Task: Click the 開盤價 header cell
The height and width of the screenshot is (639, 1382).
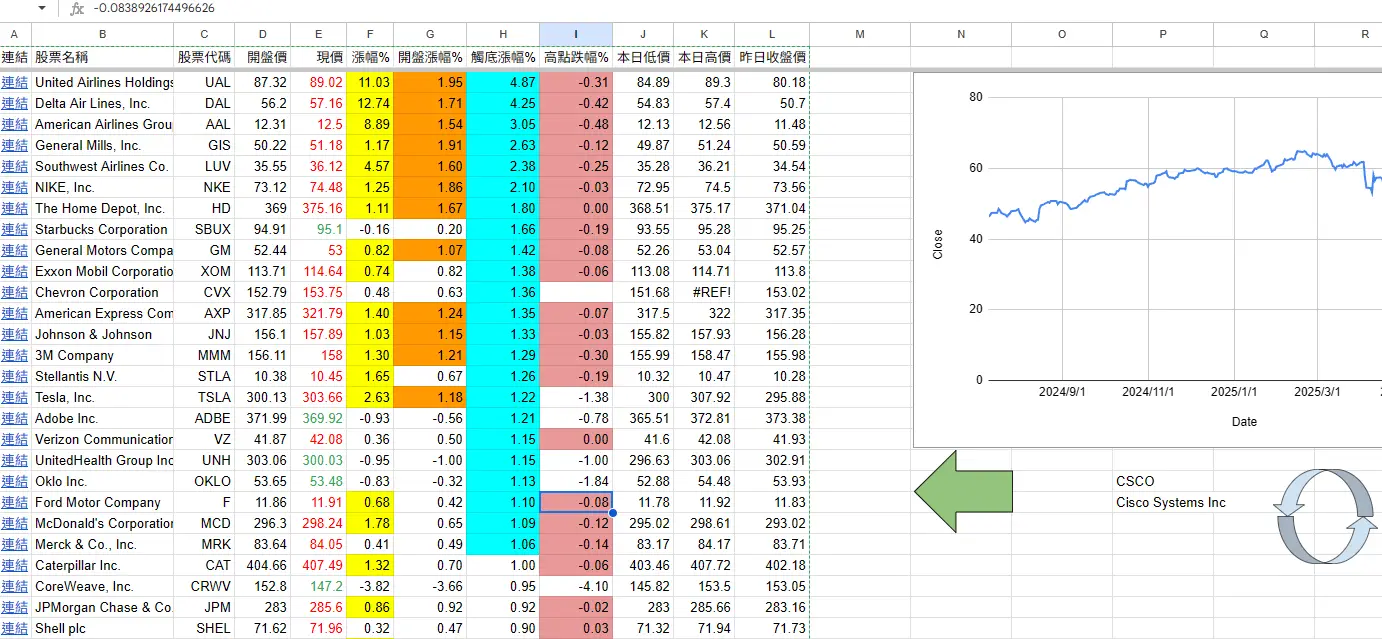Action: coord(263,57)
